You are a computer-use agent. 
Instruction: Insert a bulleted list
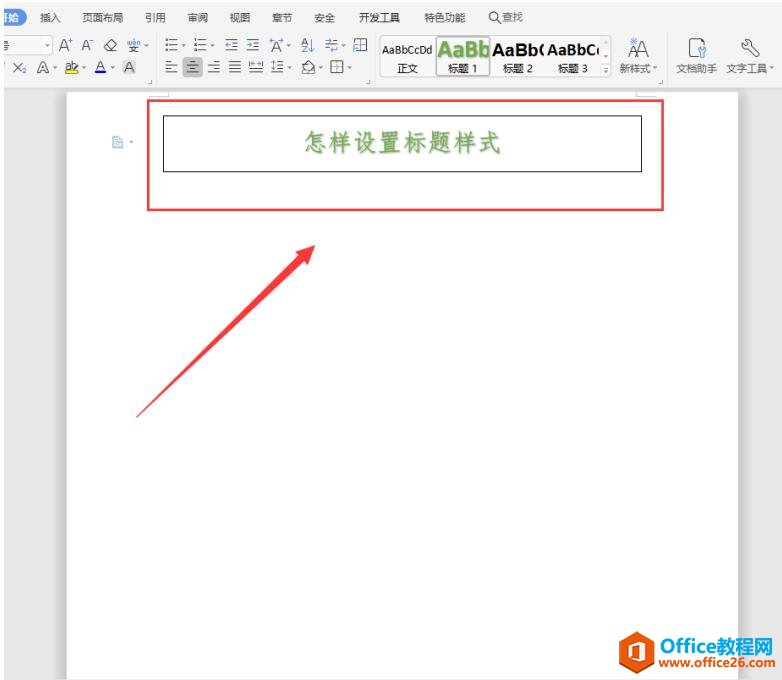pos(171,45)
